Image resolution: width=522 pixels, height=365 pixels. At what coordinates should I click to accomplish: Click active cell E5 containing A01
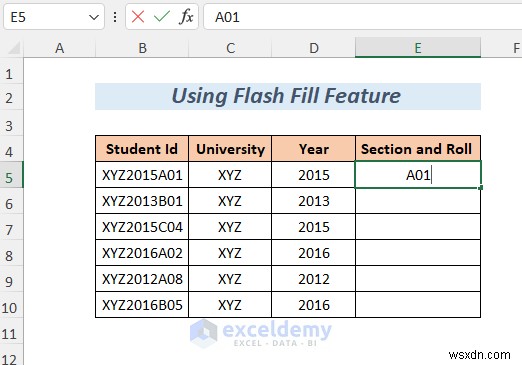[418, 175]
